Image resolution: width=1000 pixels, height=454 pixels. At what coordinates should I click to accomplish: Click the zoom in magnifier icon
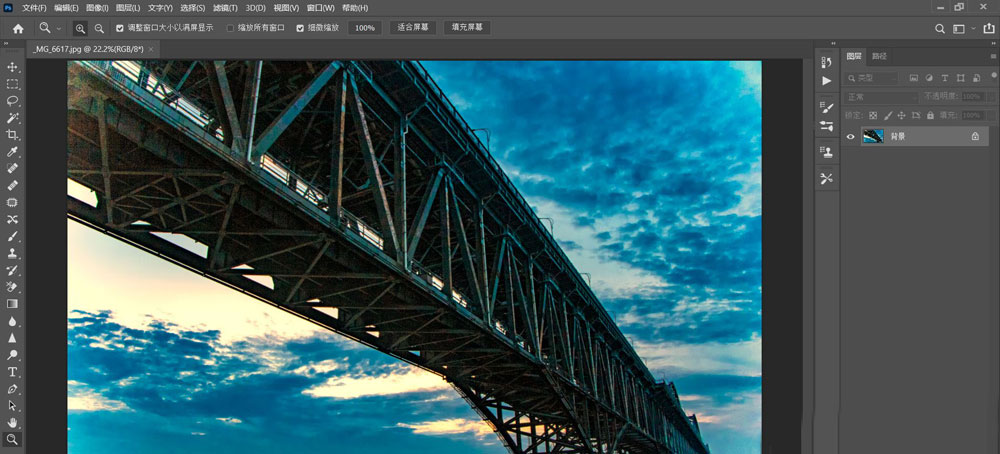click(x=80, y=28)
